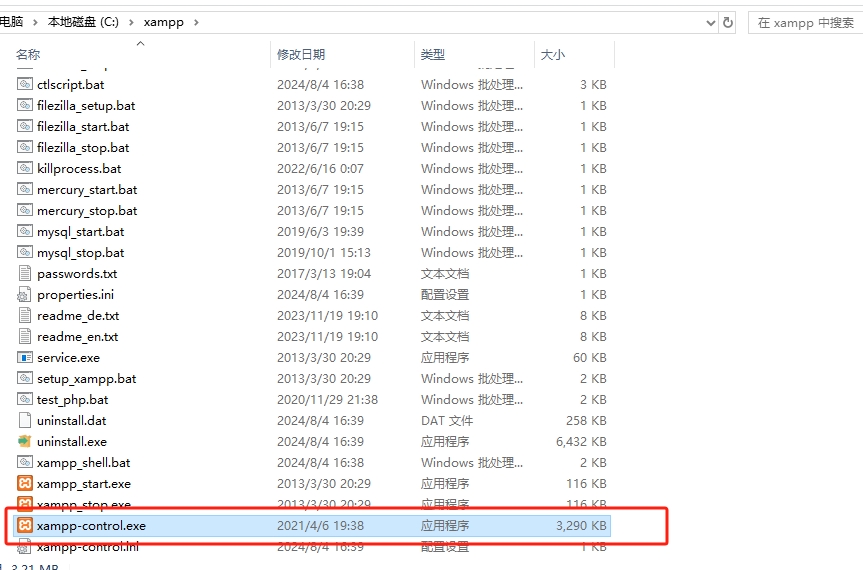Select file name mercury_start.bat
863x570 pixels.
(87, 189)
